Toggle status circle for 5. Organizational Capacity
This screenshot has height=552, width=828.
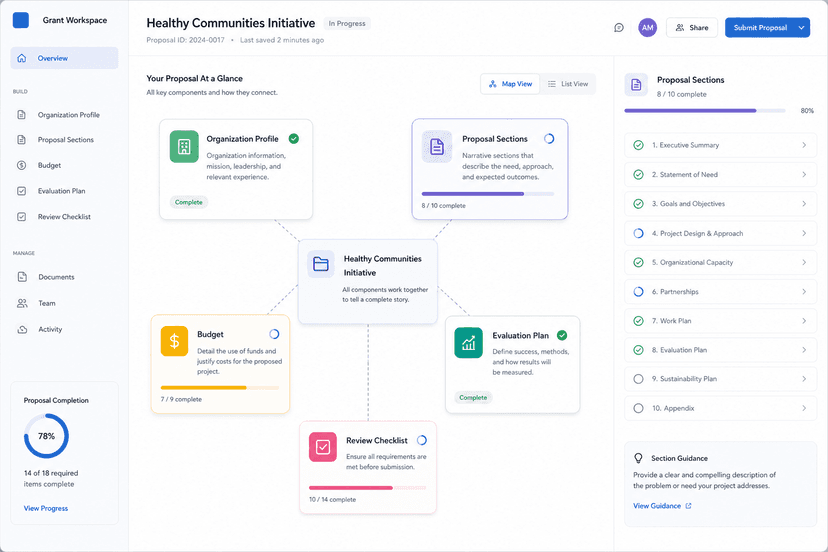[x=638, y=262]
